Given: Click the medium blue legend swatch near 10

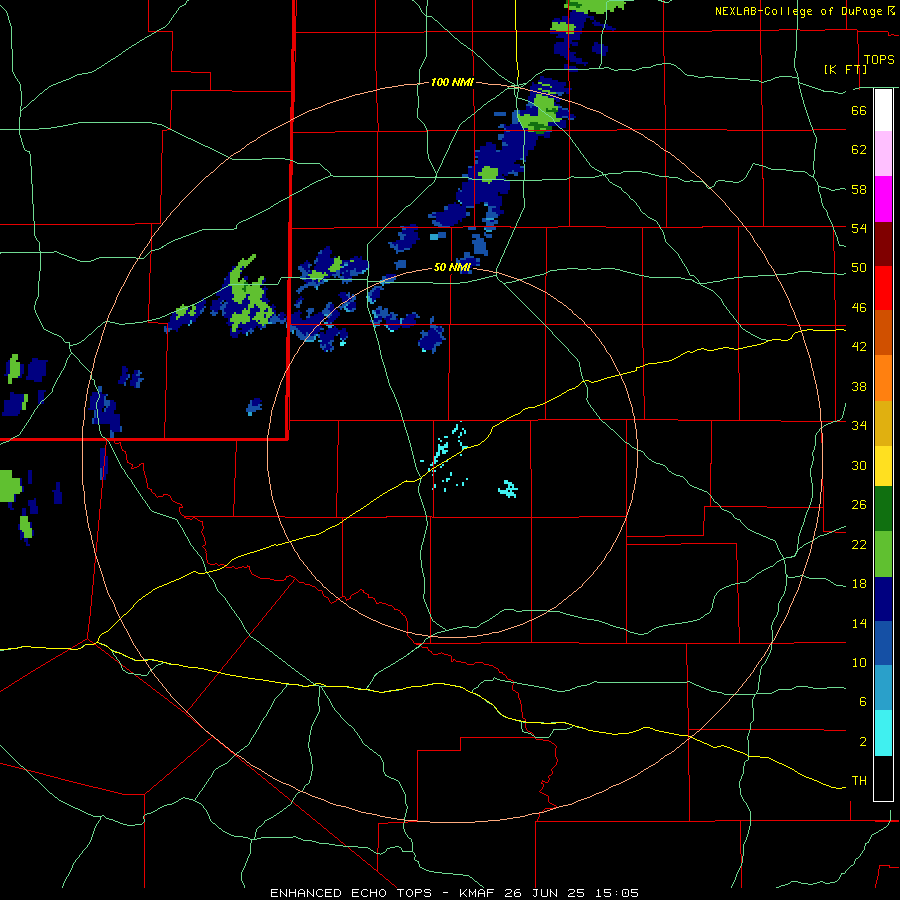Looking at the screenshot, I should coord(883,643).
